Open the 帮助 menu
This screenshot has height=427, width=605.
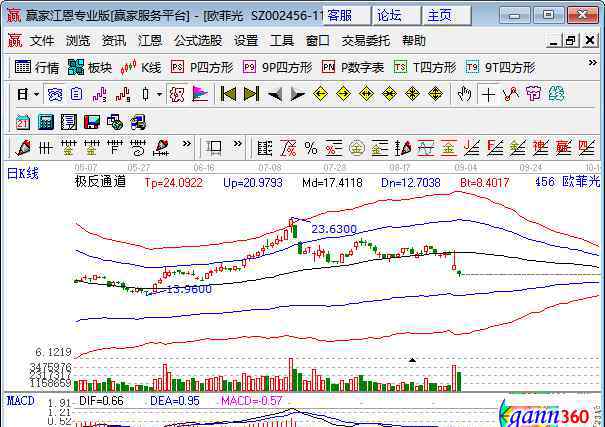414,41
